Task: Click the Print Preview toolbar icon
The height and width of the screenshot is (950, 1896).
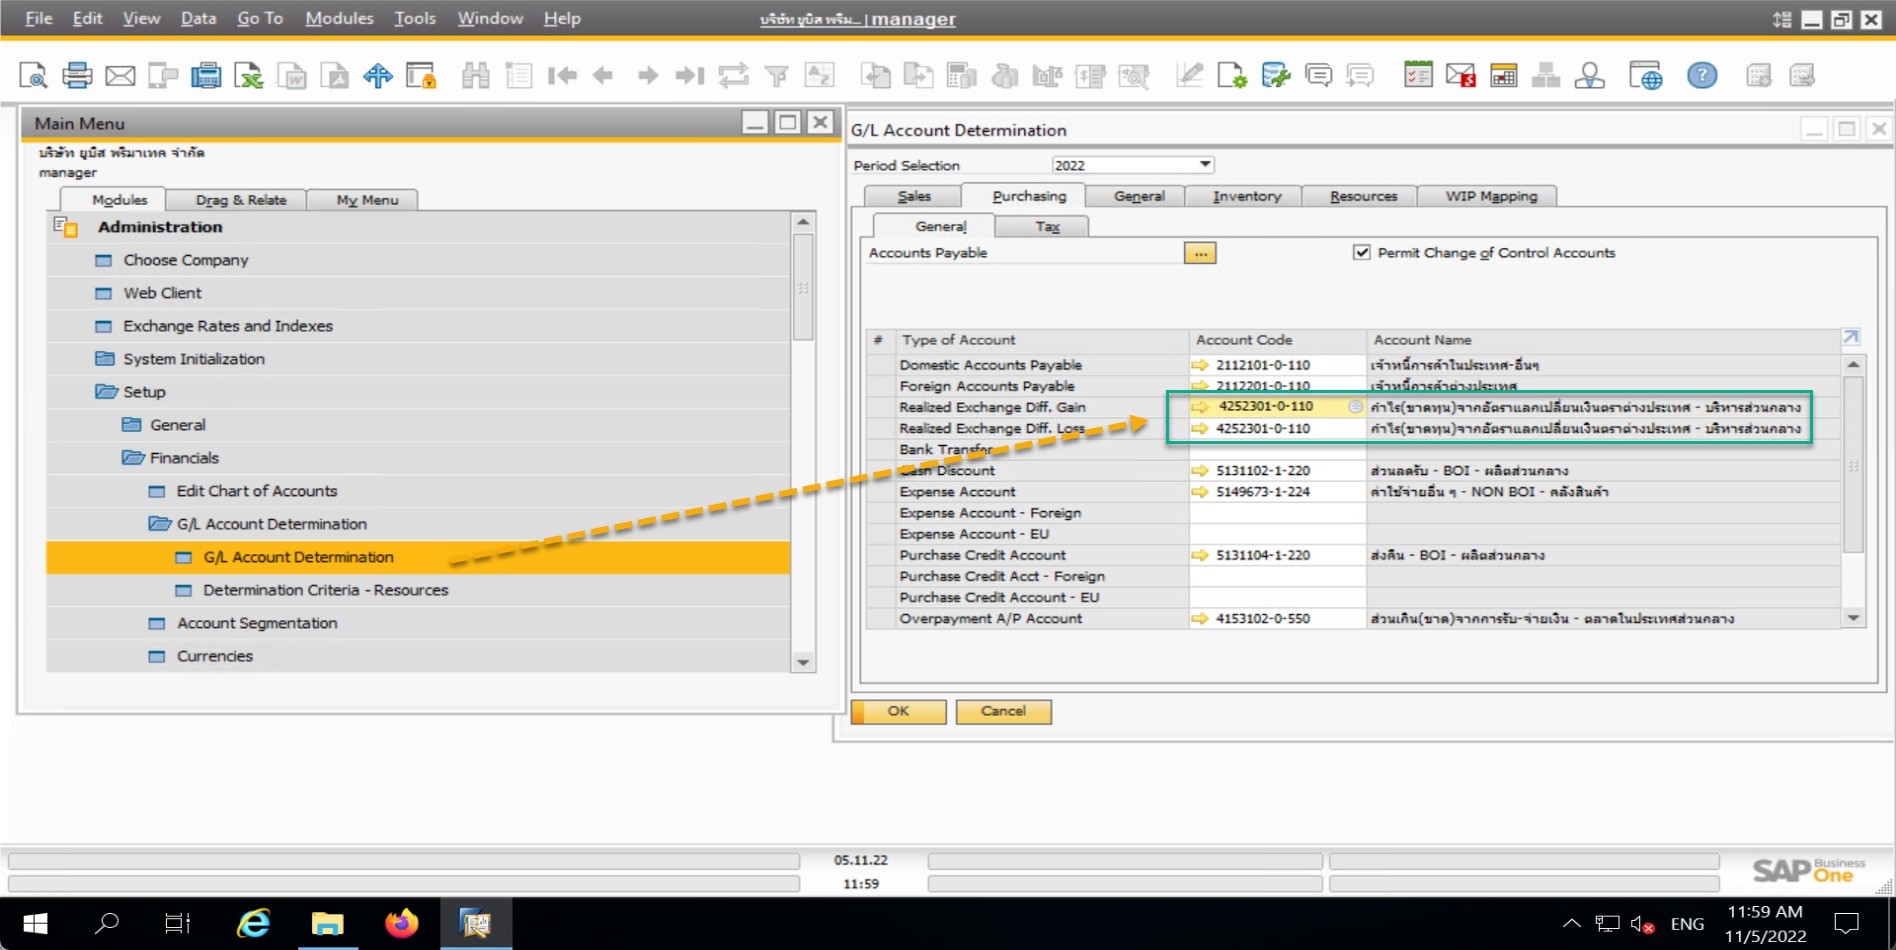Action: coord(33,76)
